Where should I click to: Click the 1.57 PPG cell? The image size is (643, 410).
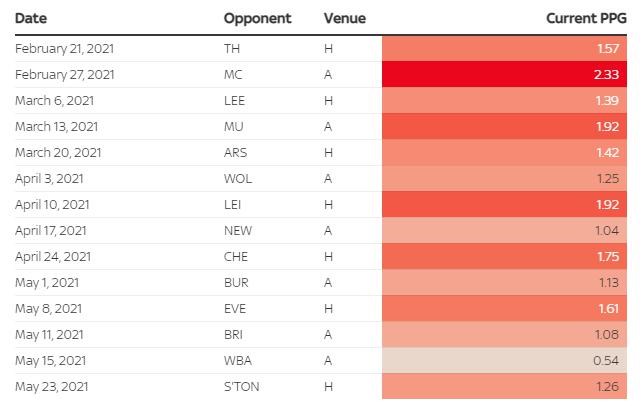504,48
